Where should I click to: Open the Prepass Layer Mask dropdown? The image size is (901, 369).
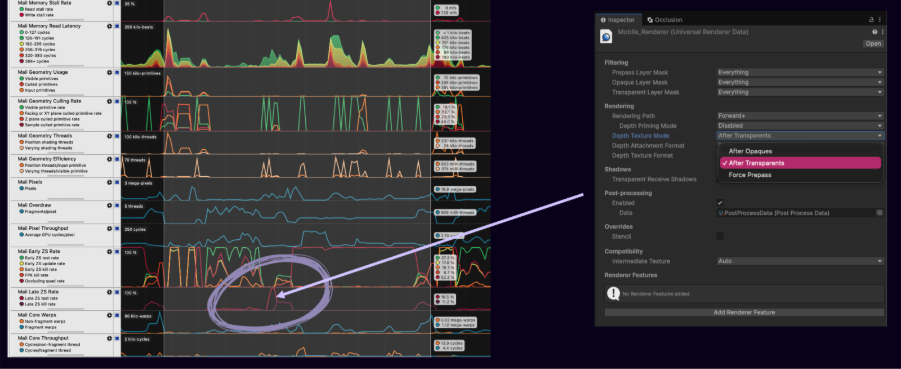pos(800,72)
